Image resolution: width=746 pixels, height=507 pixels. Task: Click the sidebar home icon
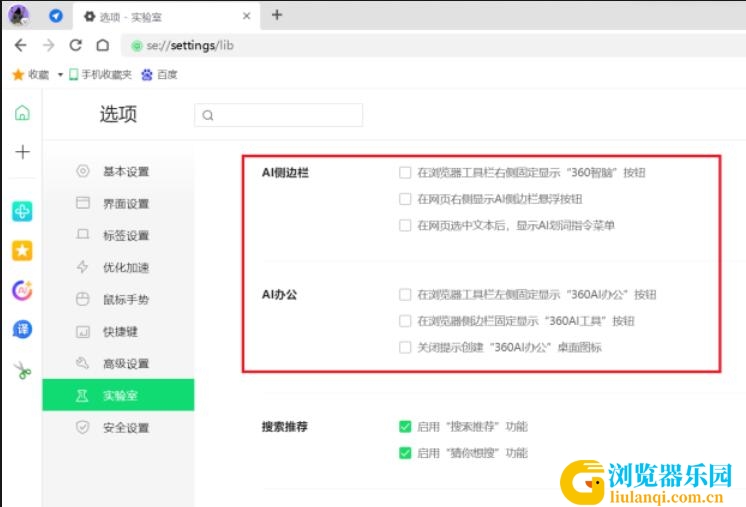click(22, 113)
